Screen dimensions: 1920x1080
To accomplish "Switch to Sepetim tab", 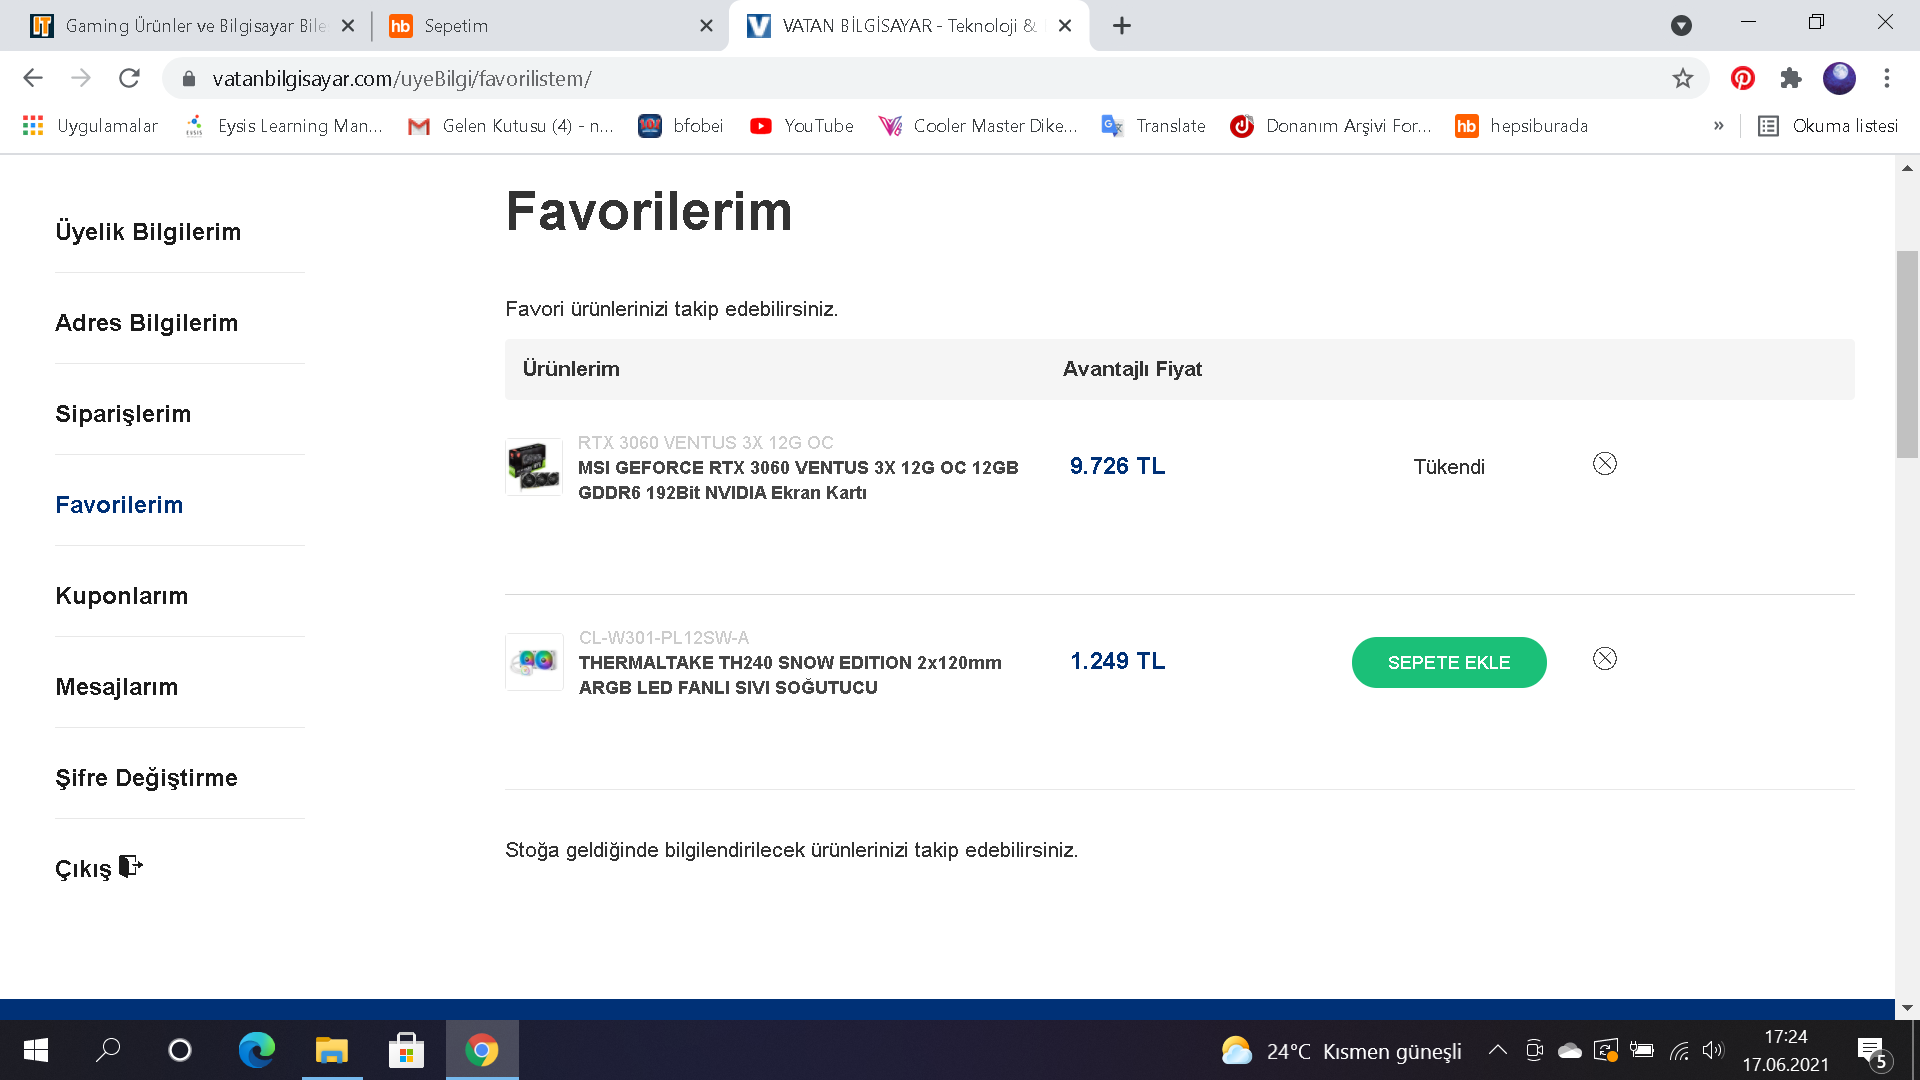I will click(x=550, y=26).
